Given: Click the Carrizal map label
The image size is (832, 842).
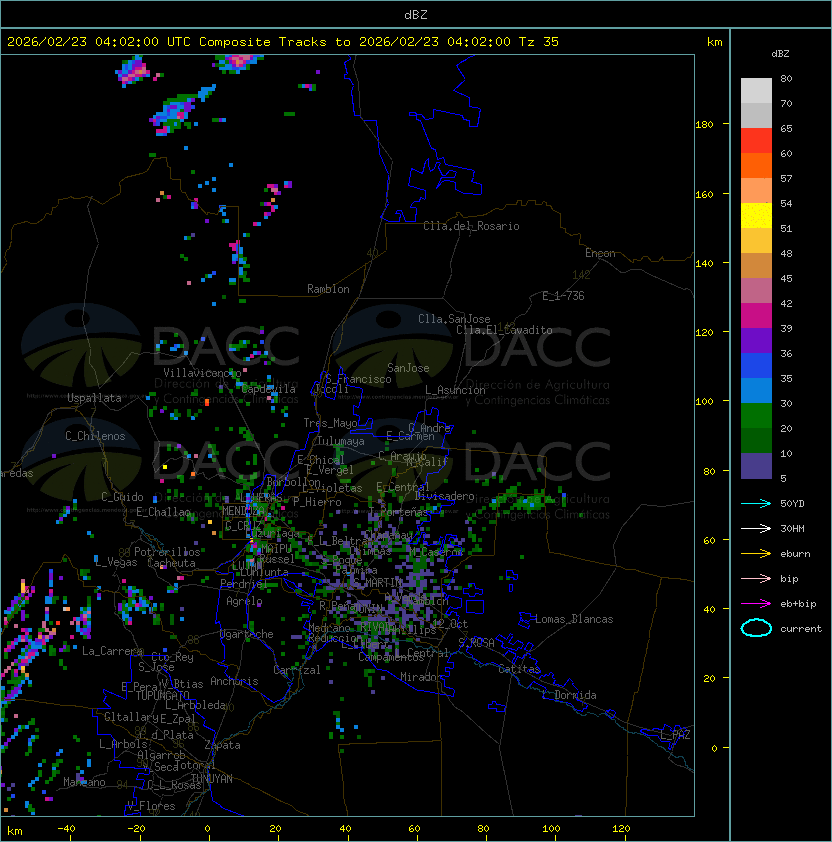Looking at the screenshot, I should (x=297, y=670).
